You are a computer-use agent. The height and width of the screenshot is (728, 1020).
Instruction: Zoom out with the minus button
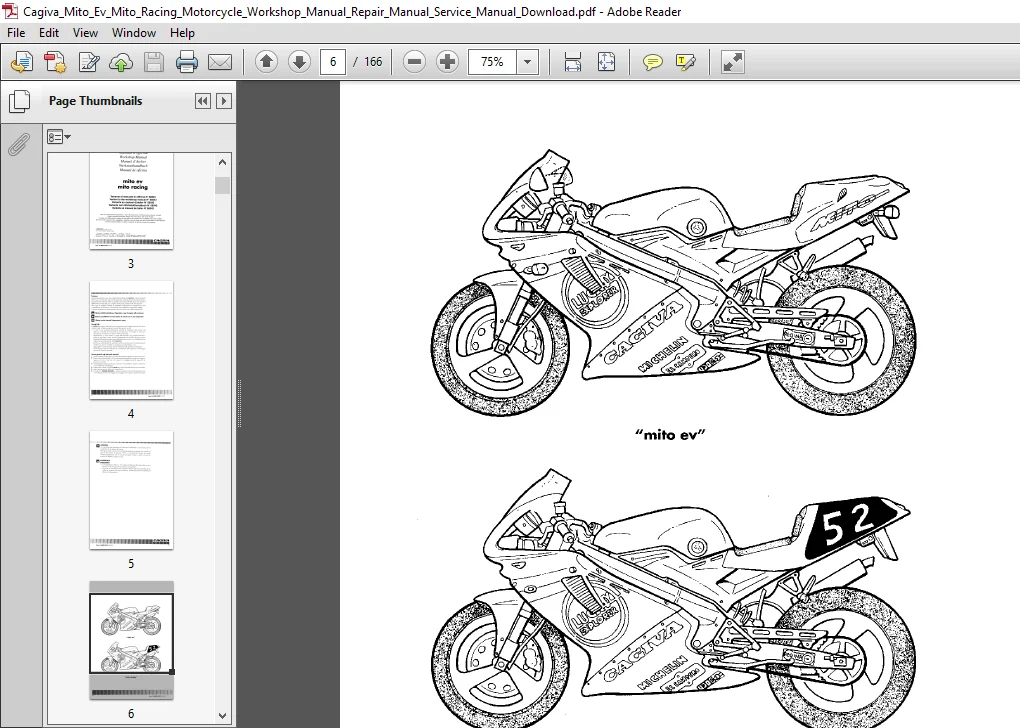tap(414, 62)
